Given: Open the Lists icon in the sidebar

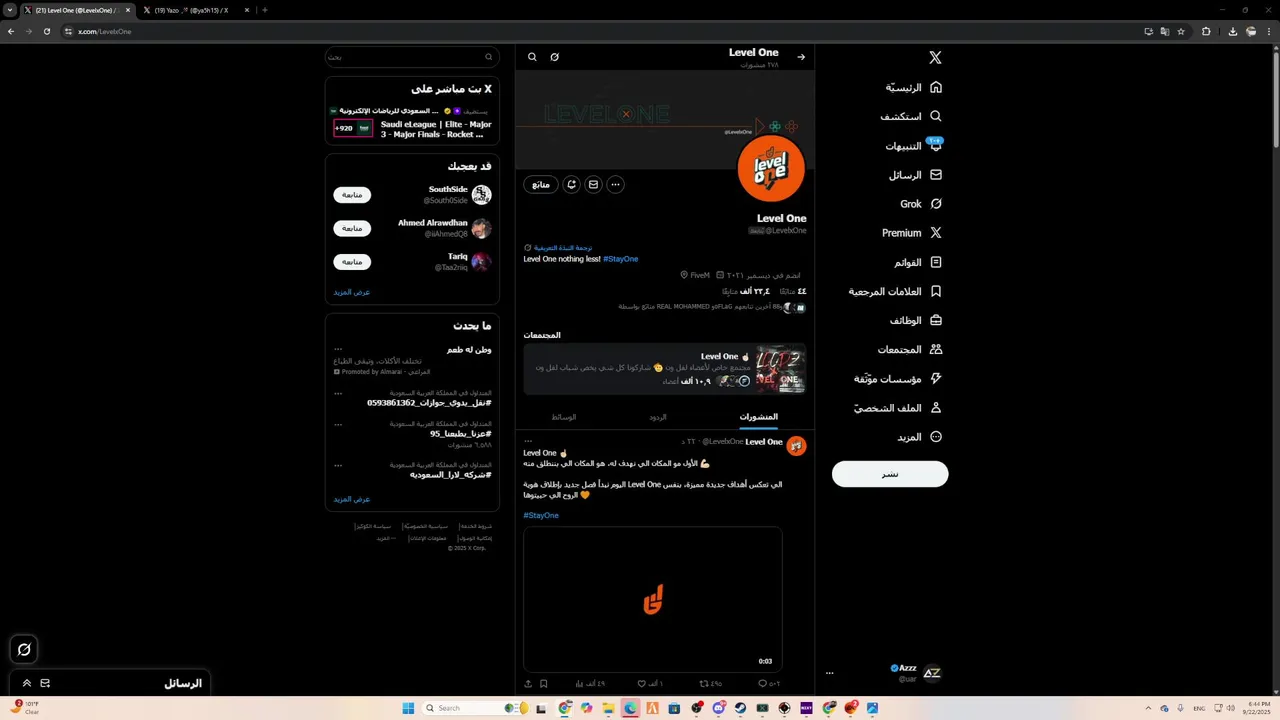Looking at the screenshot, I should [x=936, y=262].
